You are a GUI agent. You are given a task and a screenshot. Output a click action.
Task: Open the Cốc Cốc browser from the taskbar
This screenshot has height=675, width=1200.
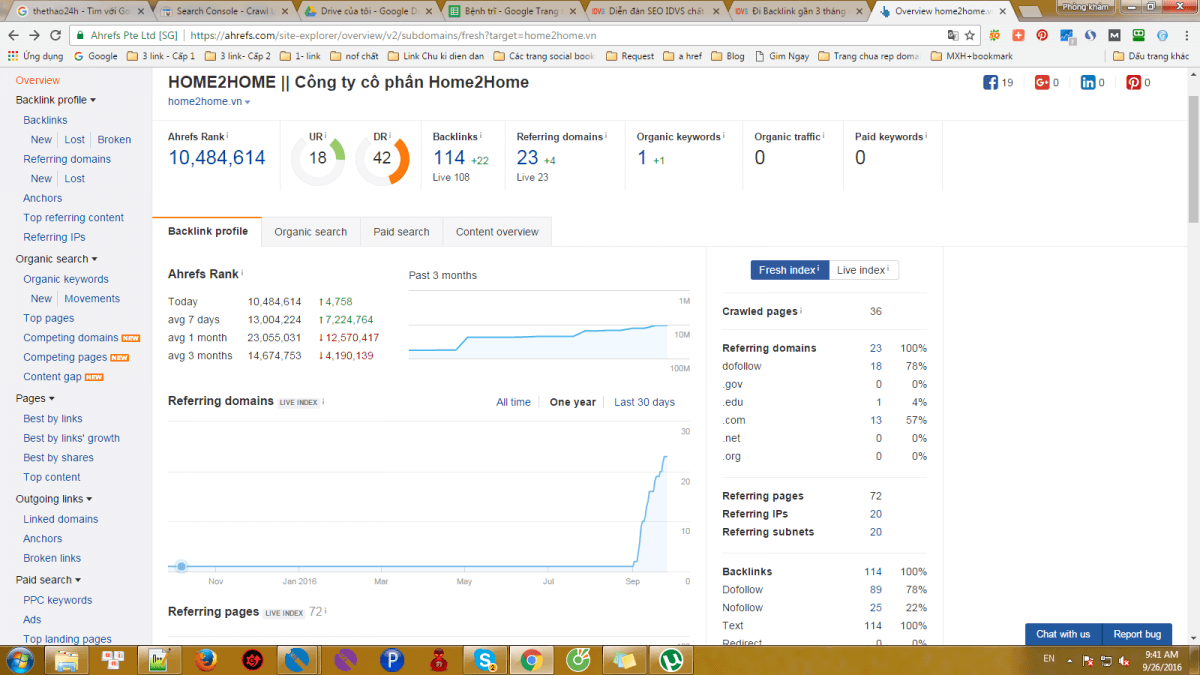578,660
